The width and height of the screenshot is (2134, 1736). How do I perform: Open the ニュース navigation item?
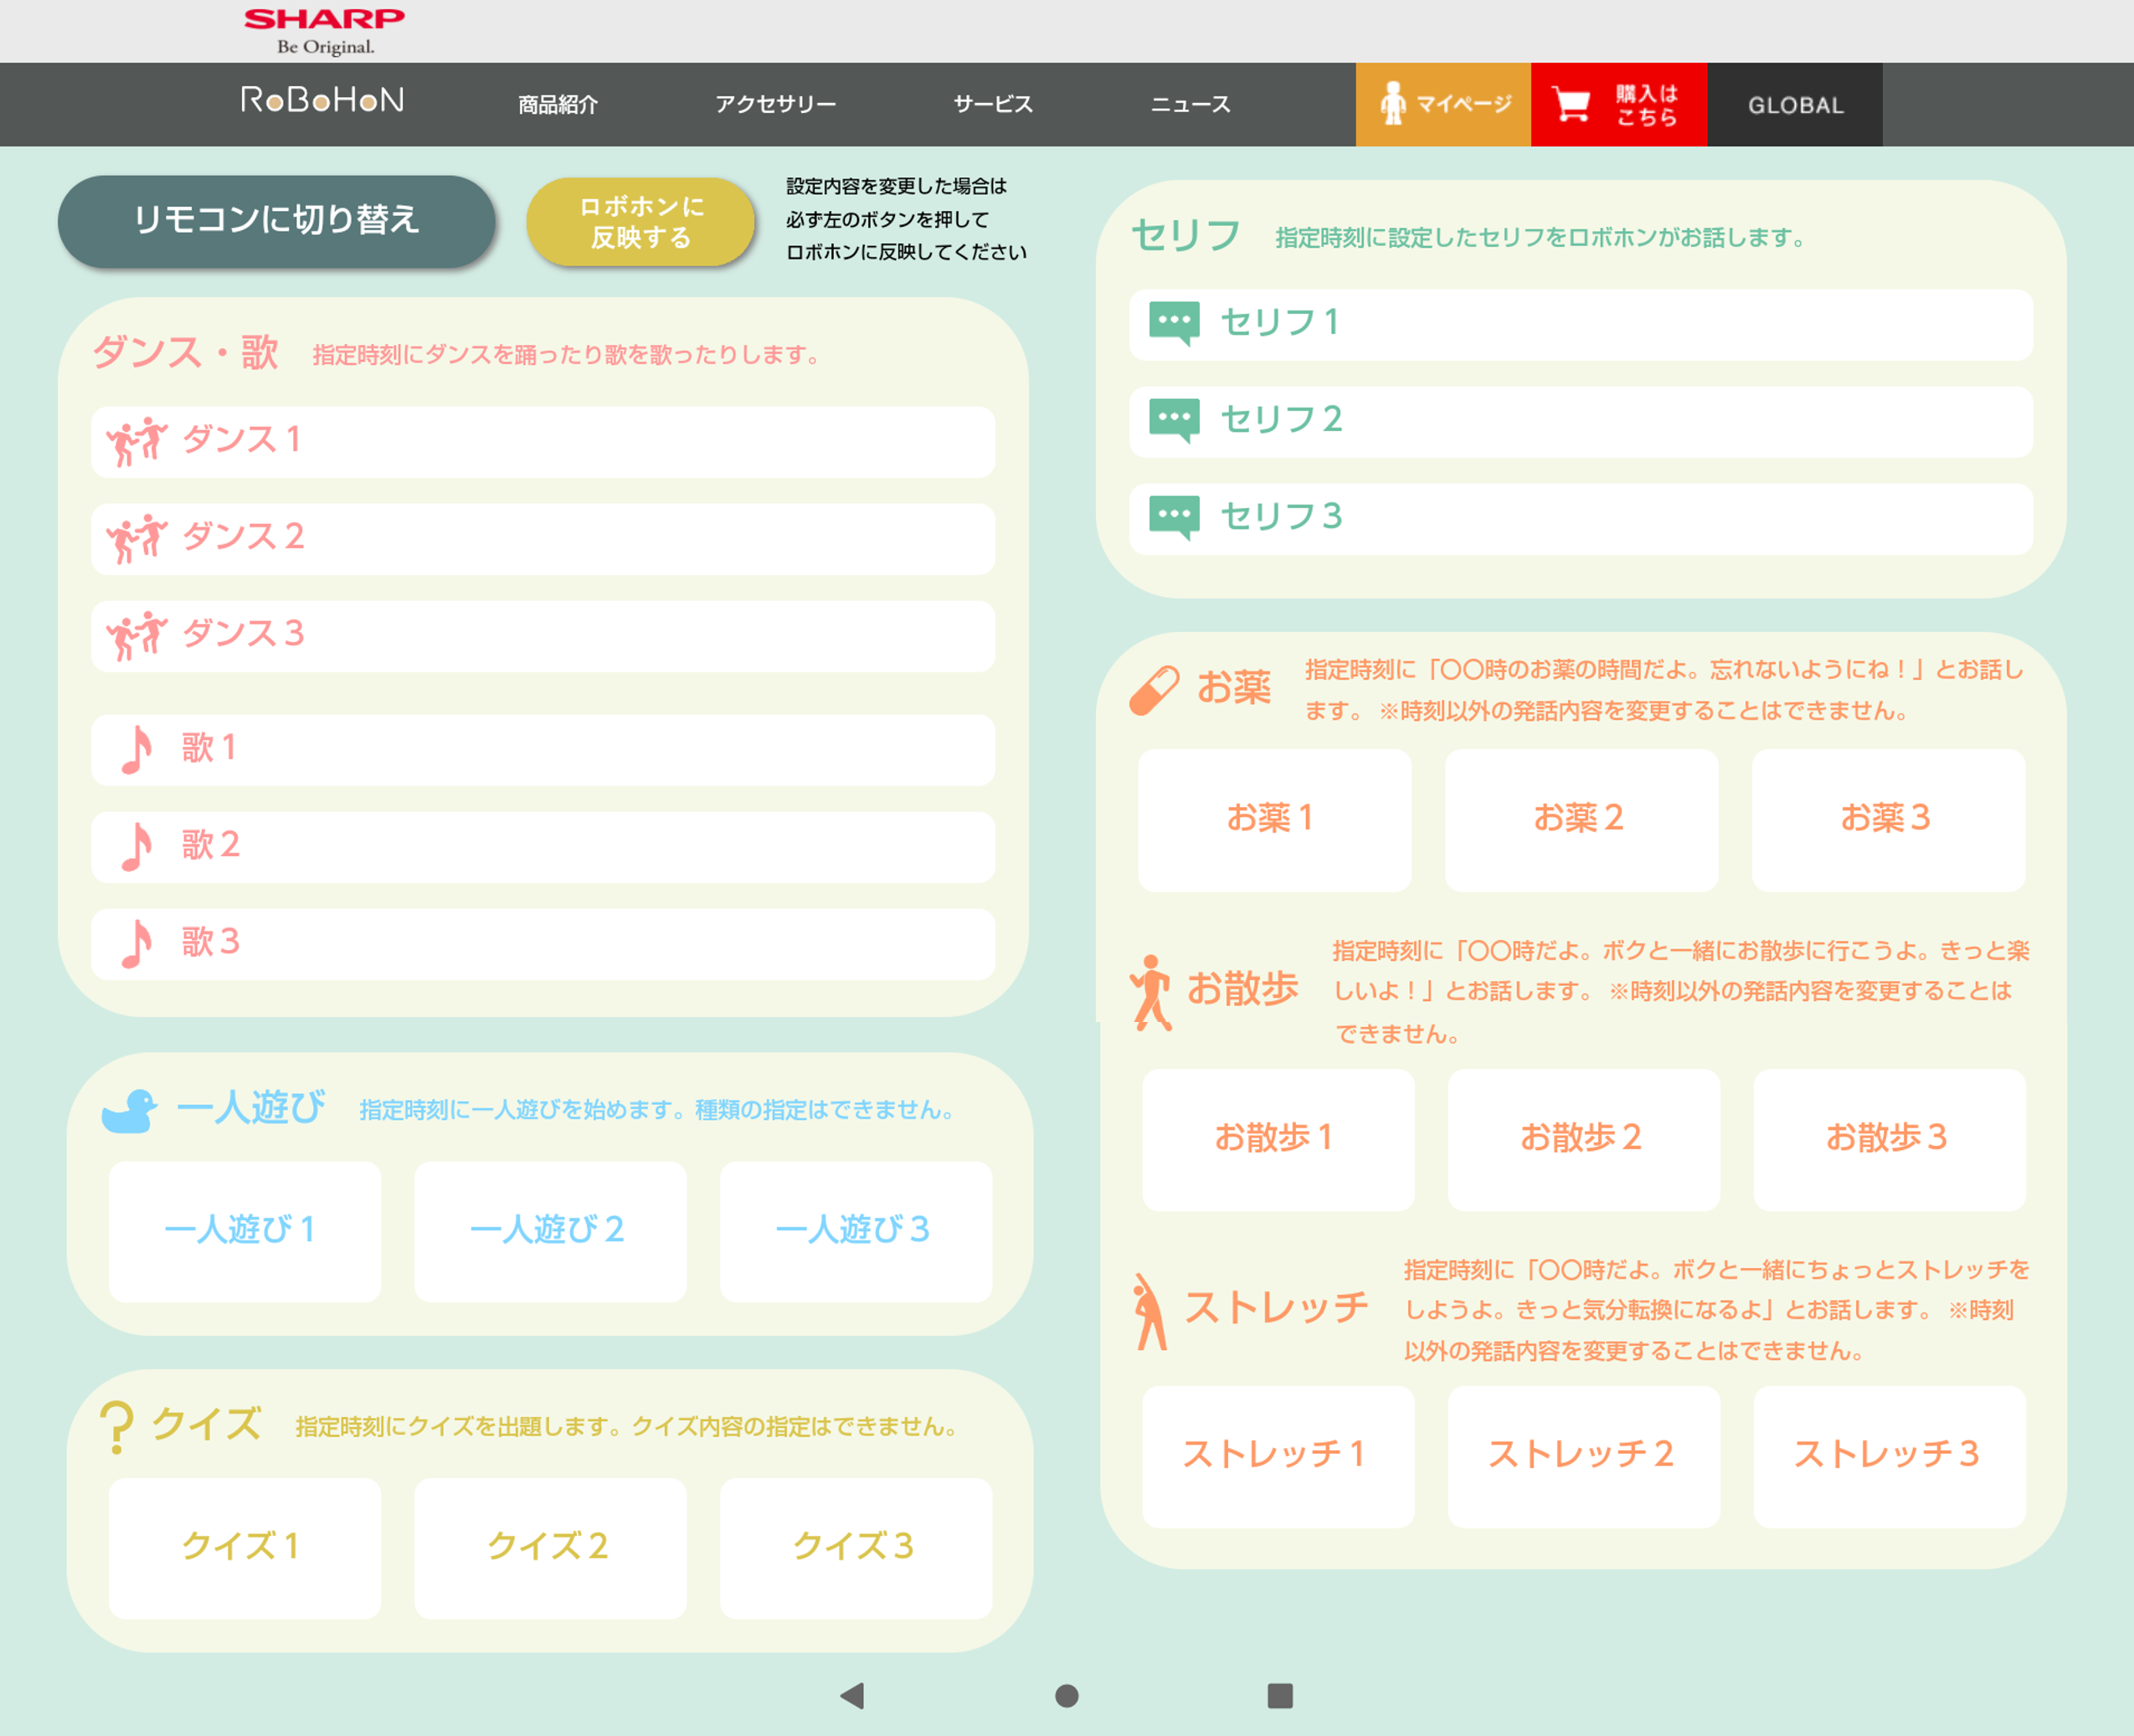tap(1190, 104)
